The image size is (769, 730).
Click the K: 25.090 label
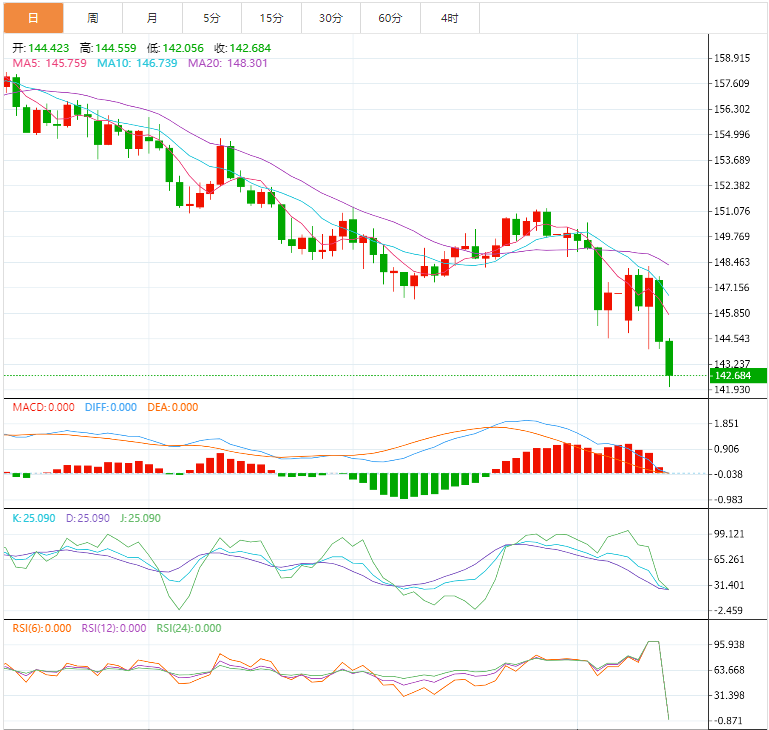[34, 518]
